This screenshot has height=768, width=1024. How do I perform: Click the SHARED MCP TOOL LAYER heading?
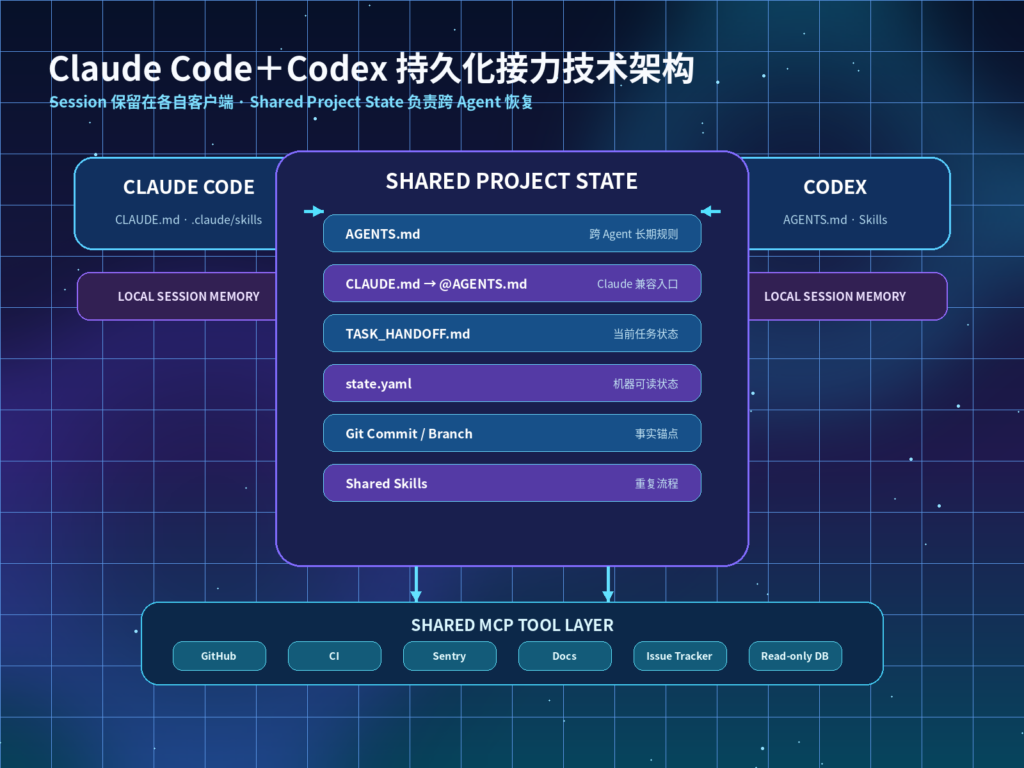point(512,625)
